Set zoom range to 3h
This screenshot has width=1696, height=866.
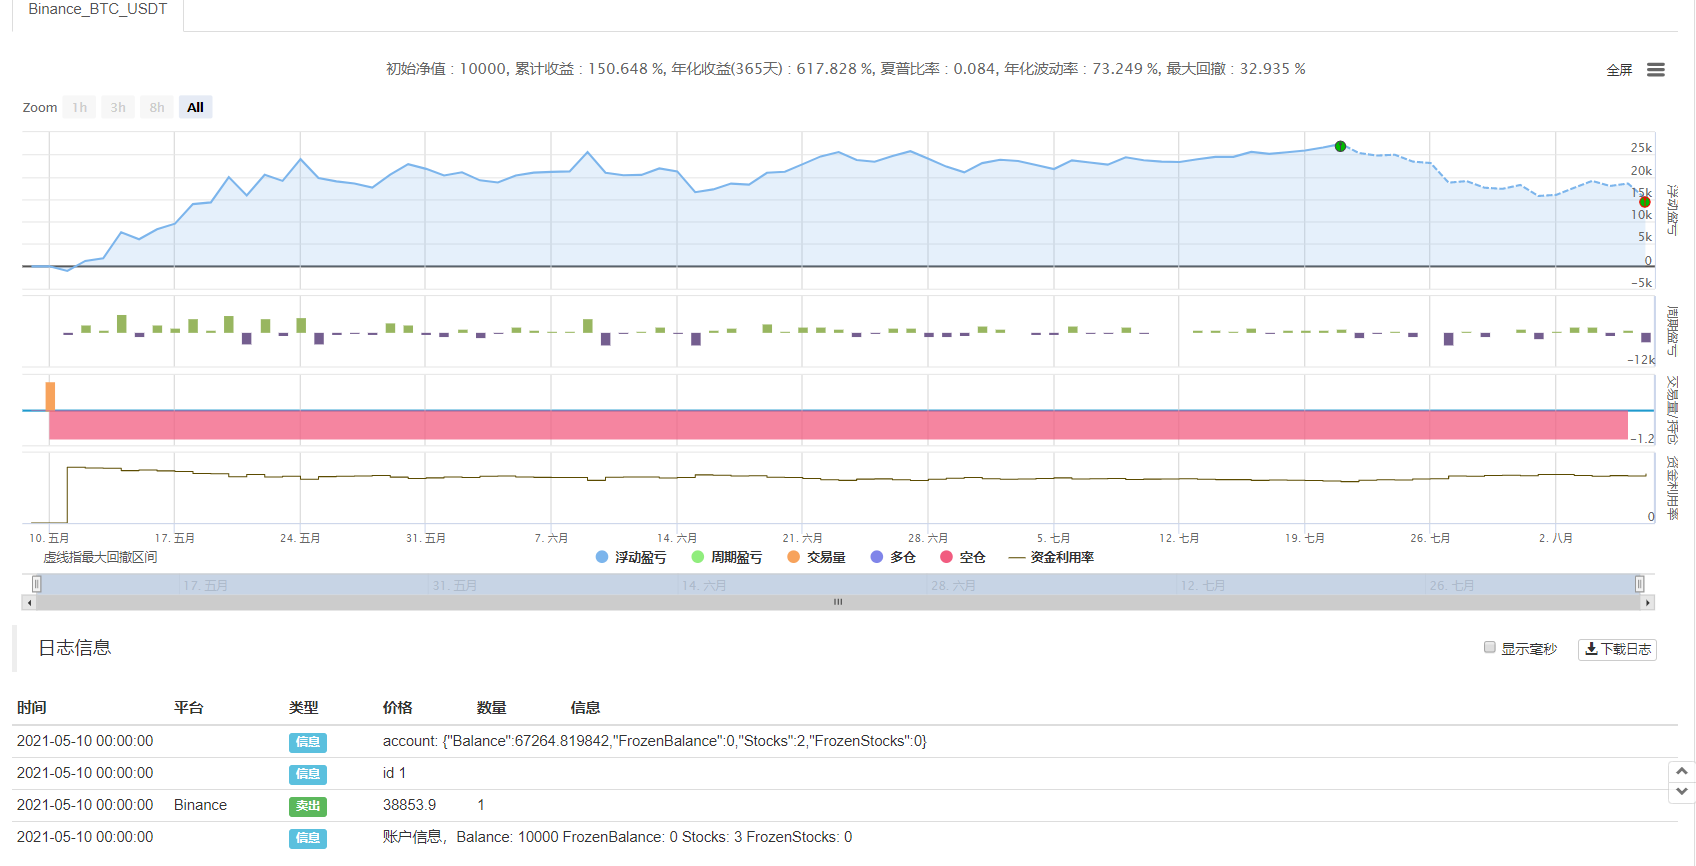(118, 107)
